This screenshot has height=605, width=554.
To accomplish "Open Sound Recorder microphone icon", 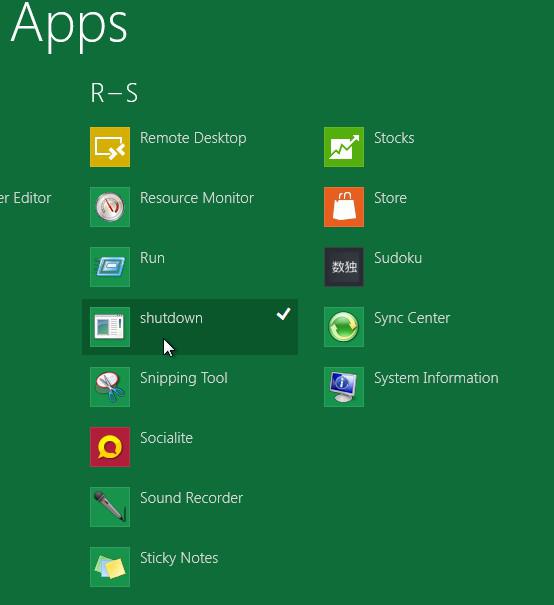I will point(110,507).
